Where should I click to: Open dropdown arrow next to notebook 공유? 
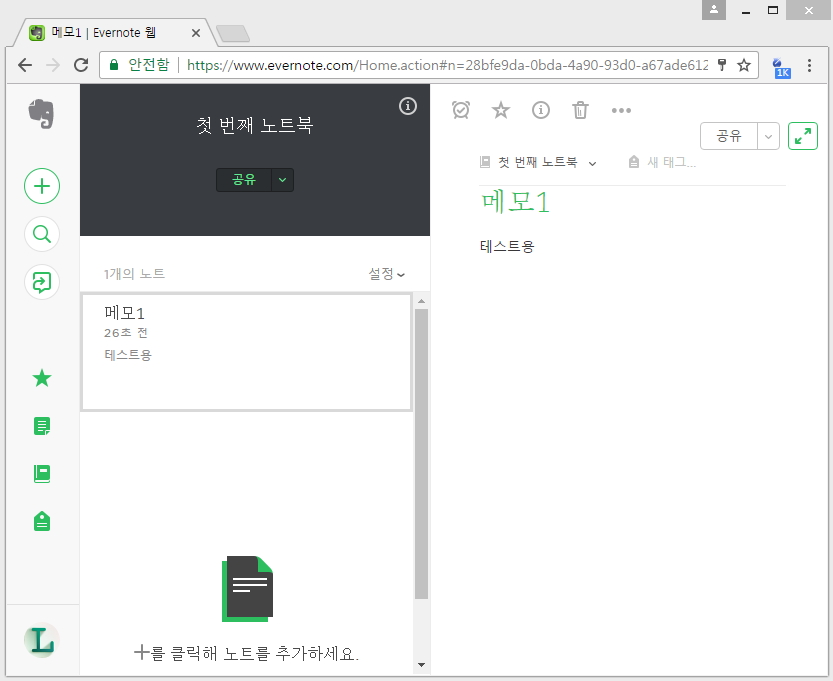[x=283, y=180]
